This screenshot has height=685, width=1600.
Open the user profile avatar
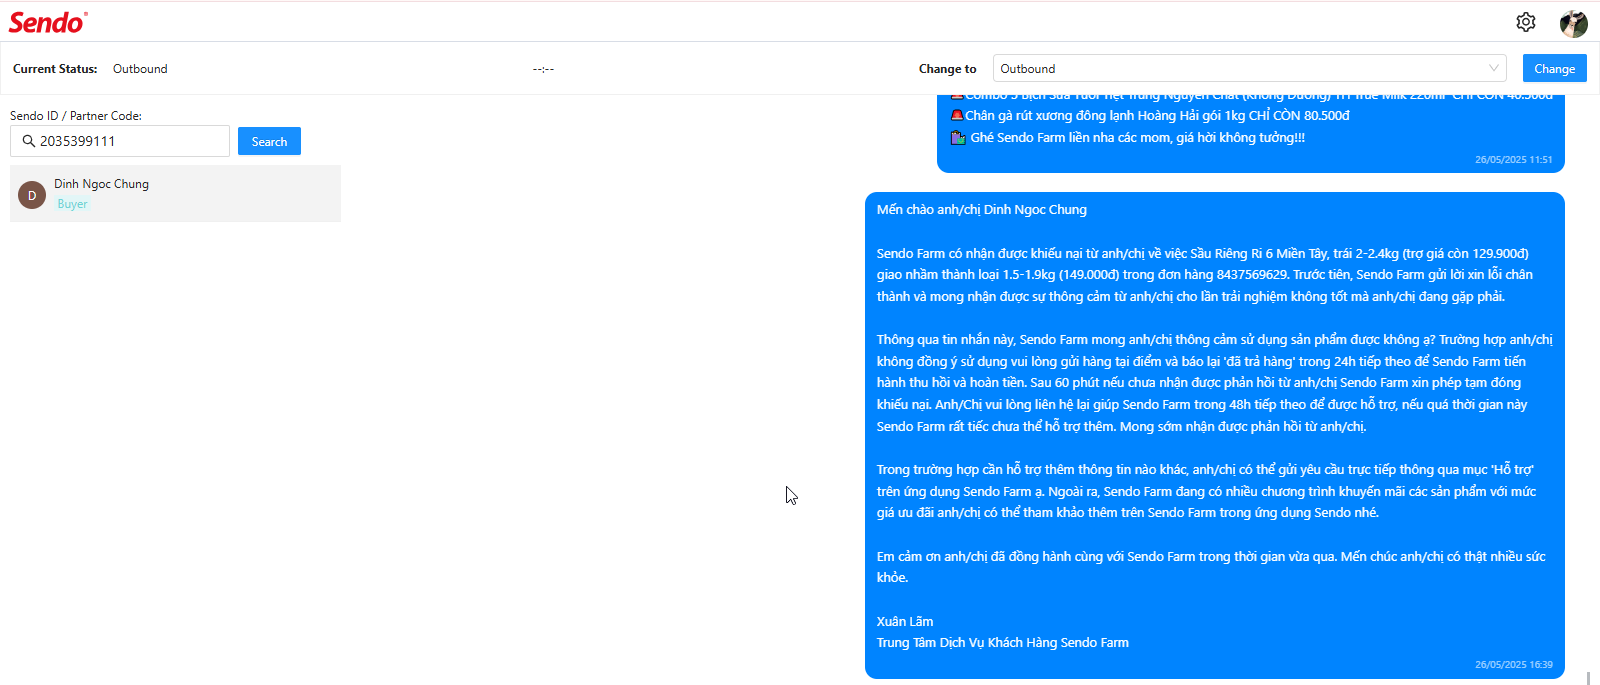click(1574, 23)
